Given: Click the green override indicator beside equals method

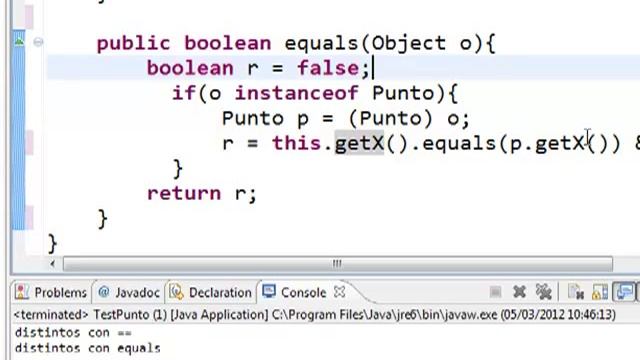Looking at the screenshot, I should (19, 41).
